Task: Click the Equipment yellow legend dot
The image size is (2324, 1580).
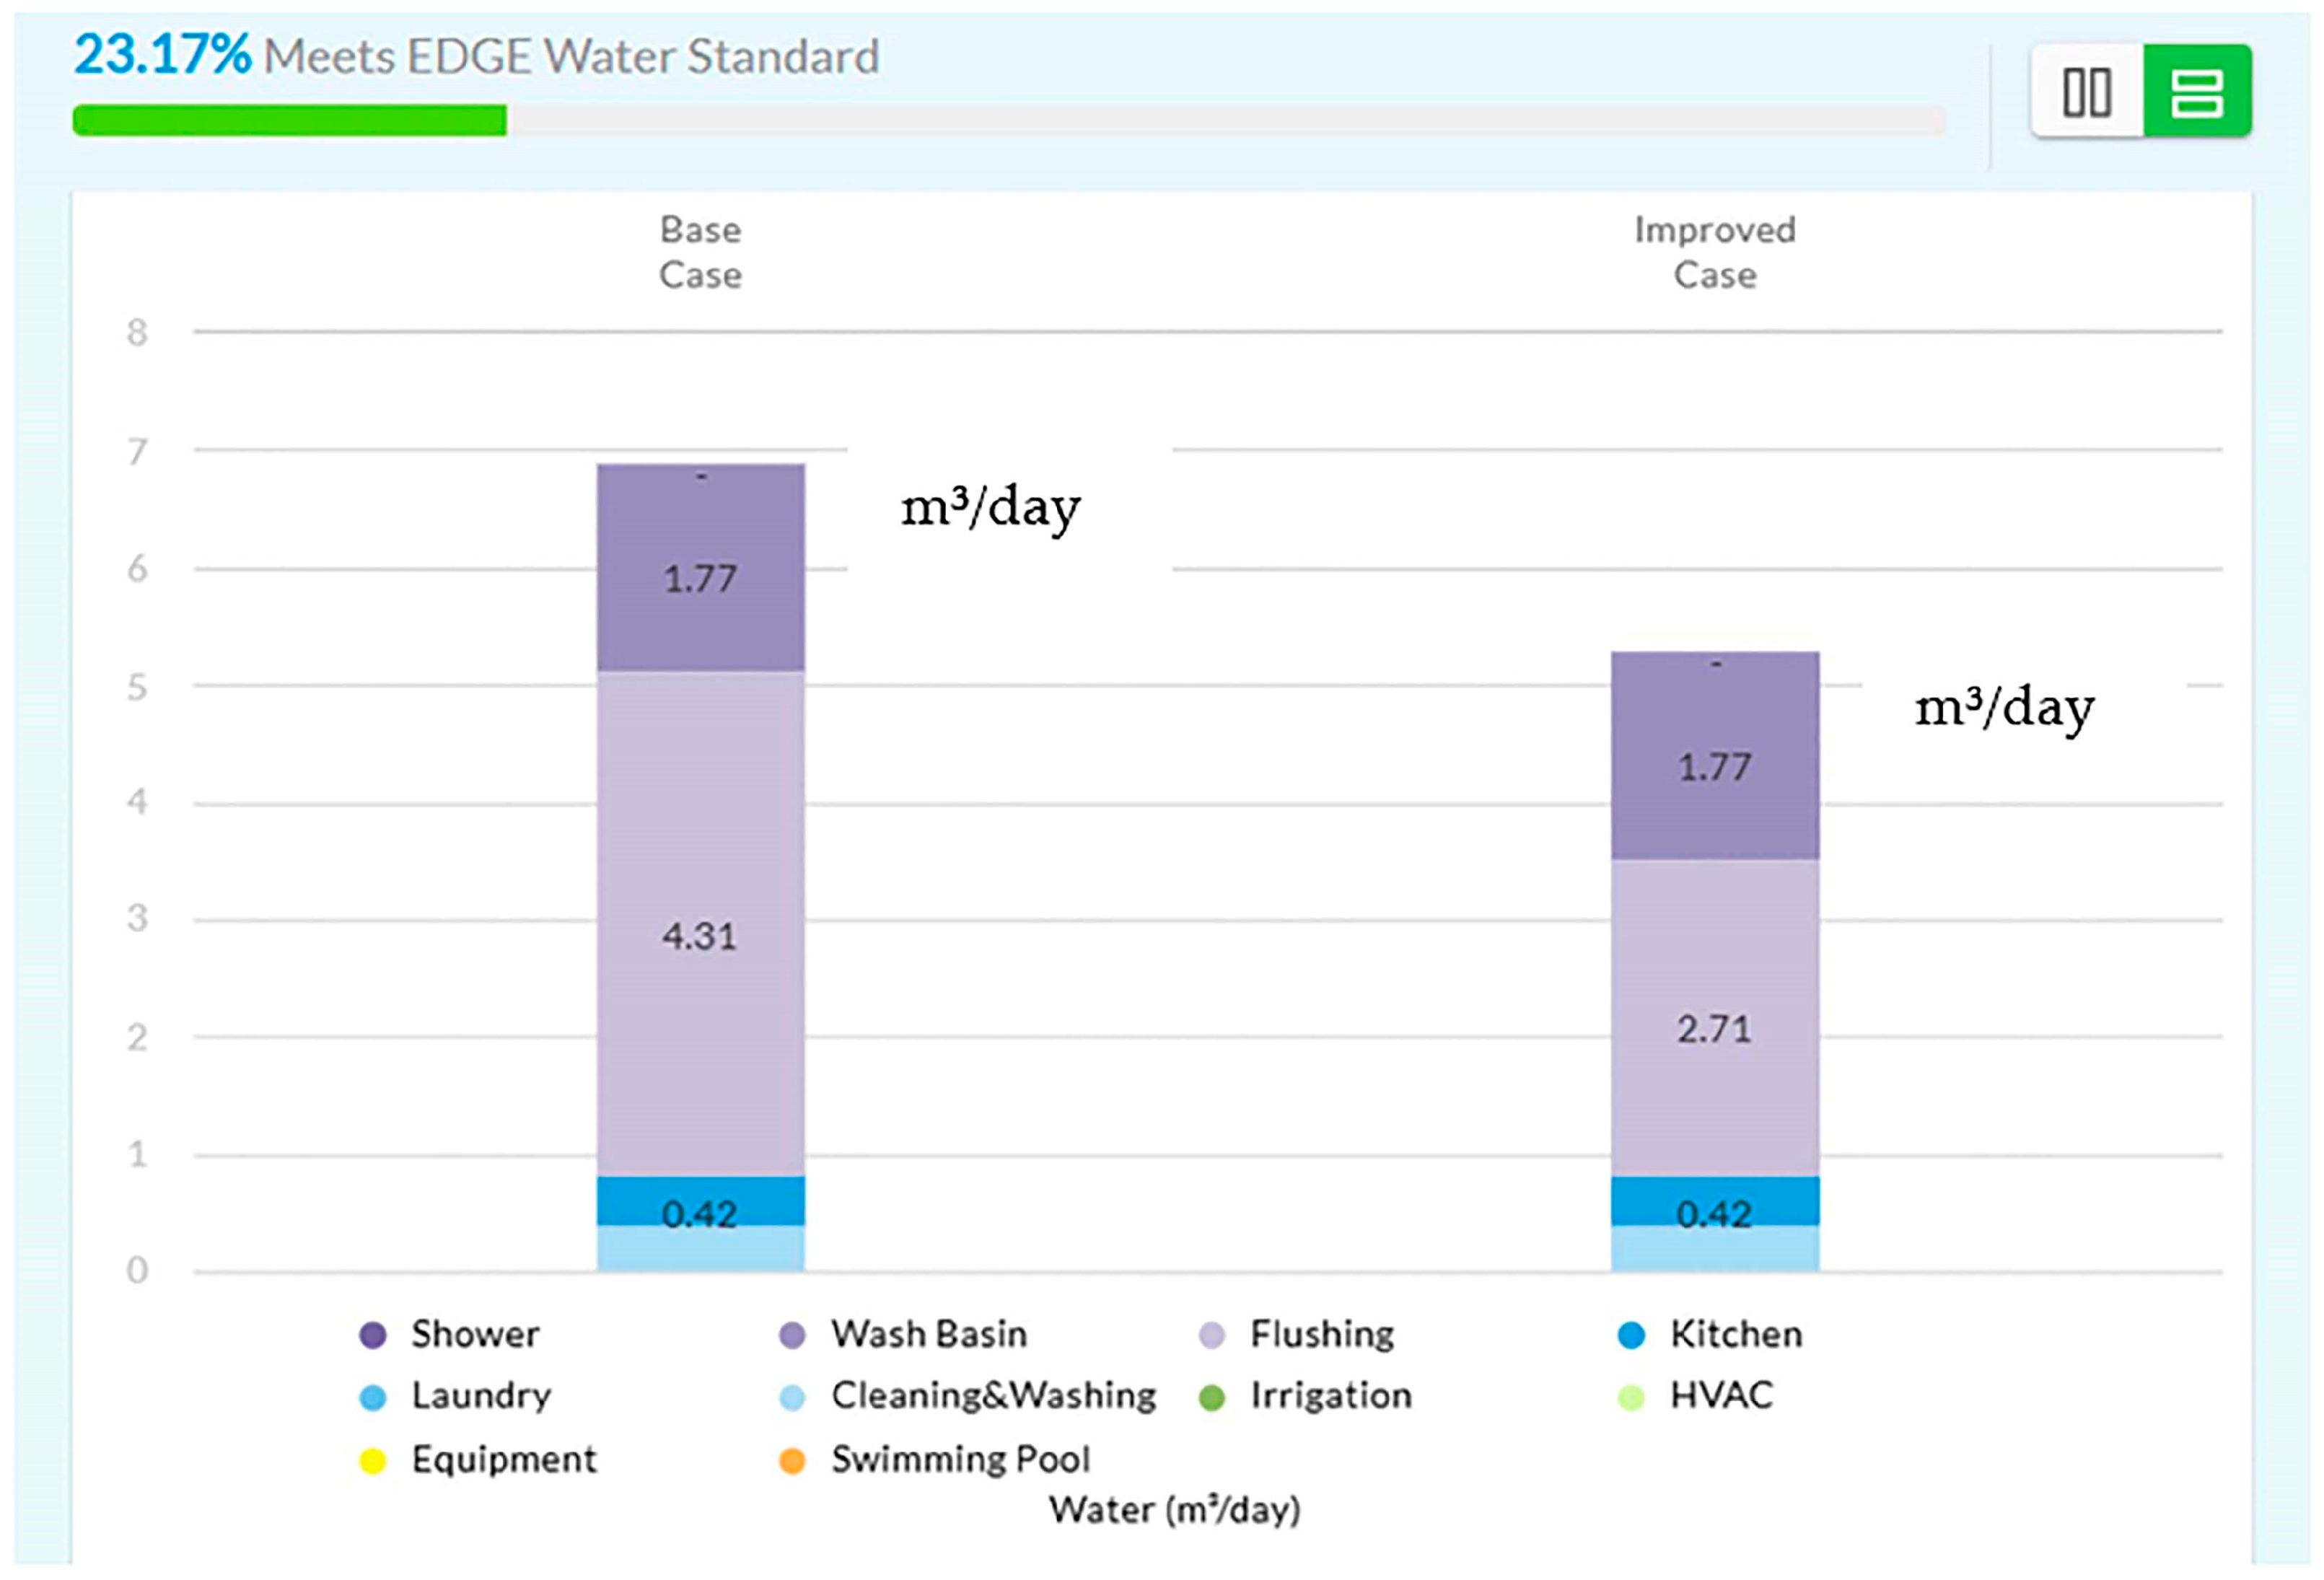Action: coord(373,1461)
